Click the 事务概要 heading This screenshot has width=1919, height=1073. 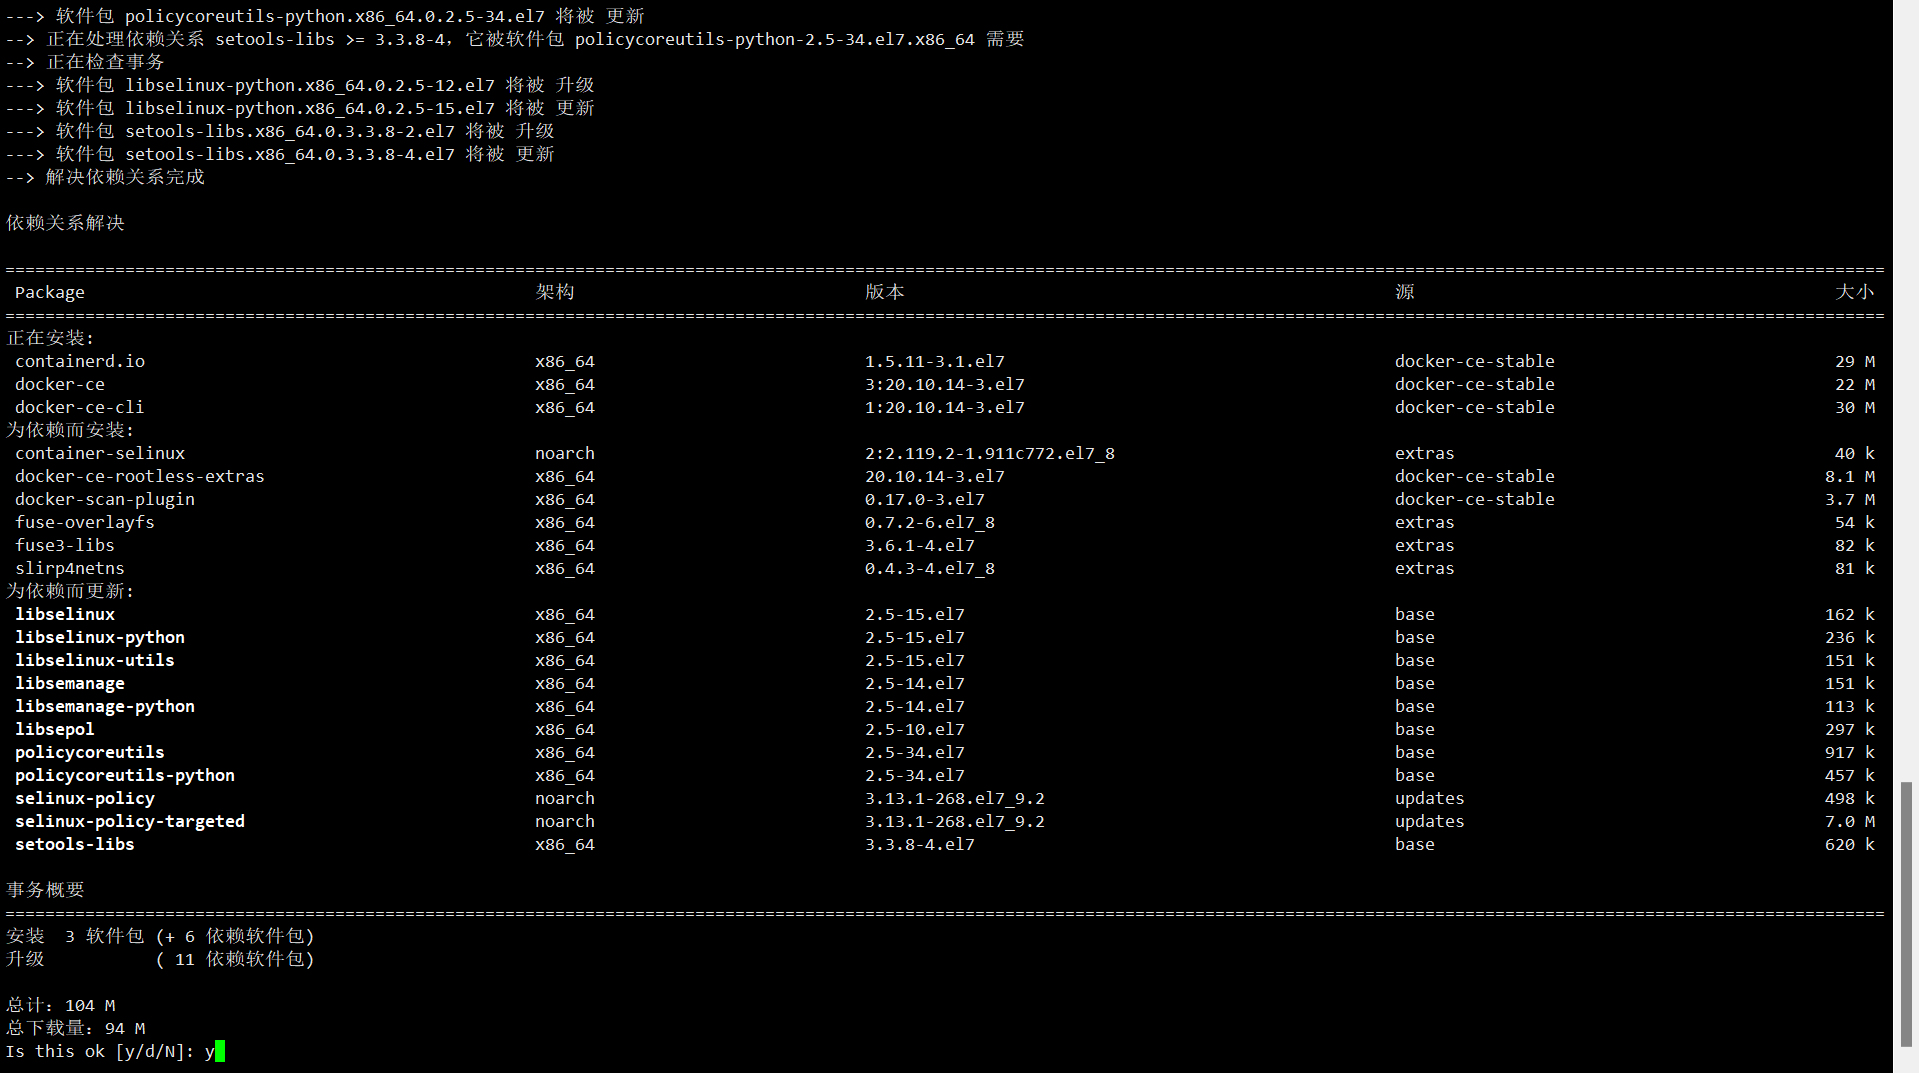(x=46, y=890)
